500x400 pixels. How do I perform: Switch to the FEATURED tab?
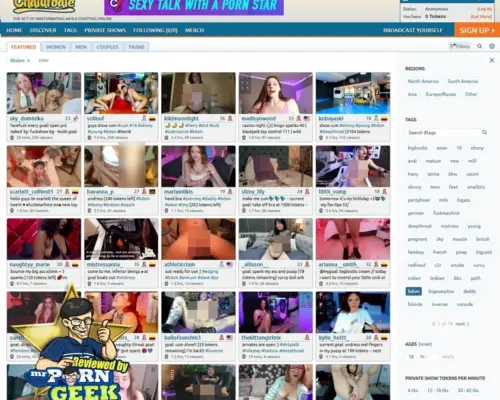[x=24, y=47]
